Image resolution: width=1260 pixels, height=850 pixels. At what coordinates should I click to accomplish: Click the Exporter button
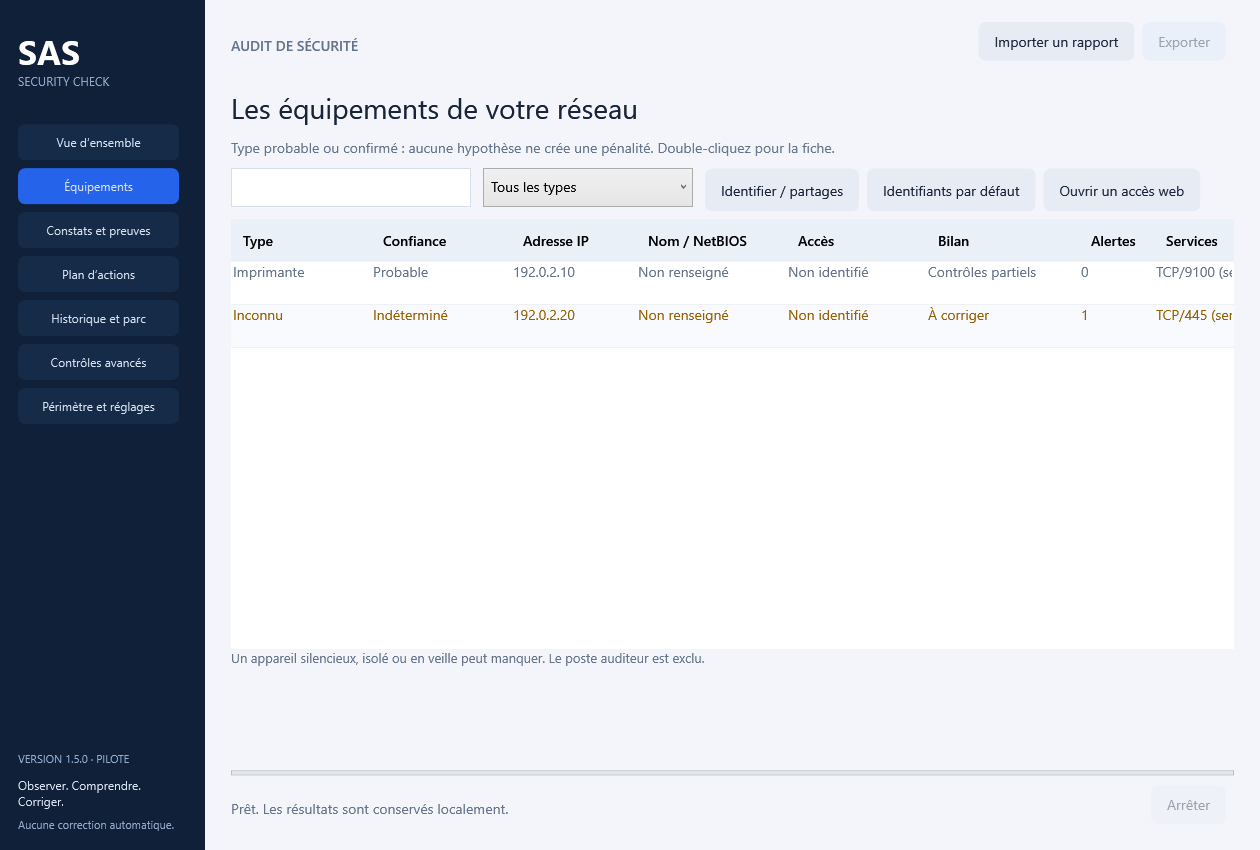(x=1184, y=42)
